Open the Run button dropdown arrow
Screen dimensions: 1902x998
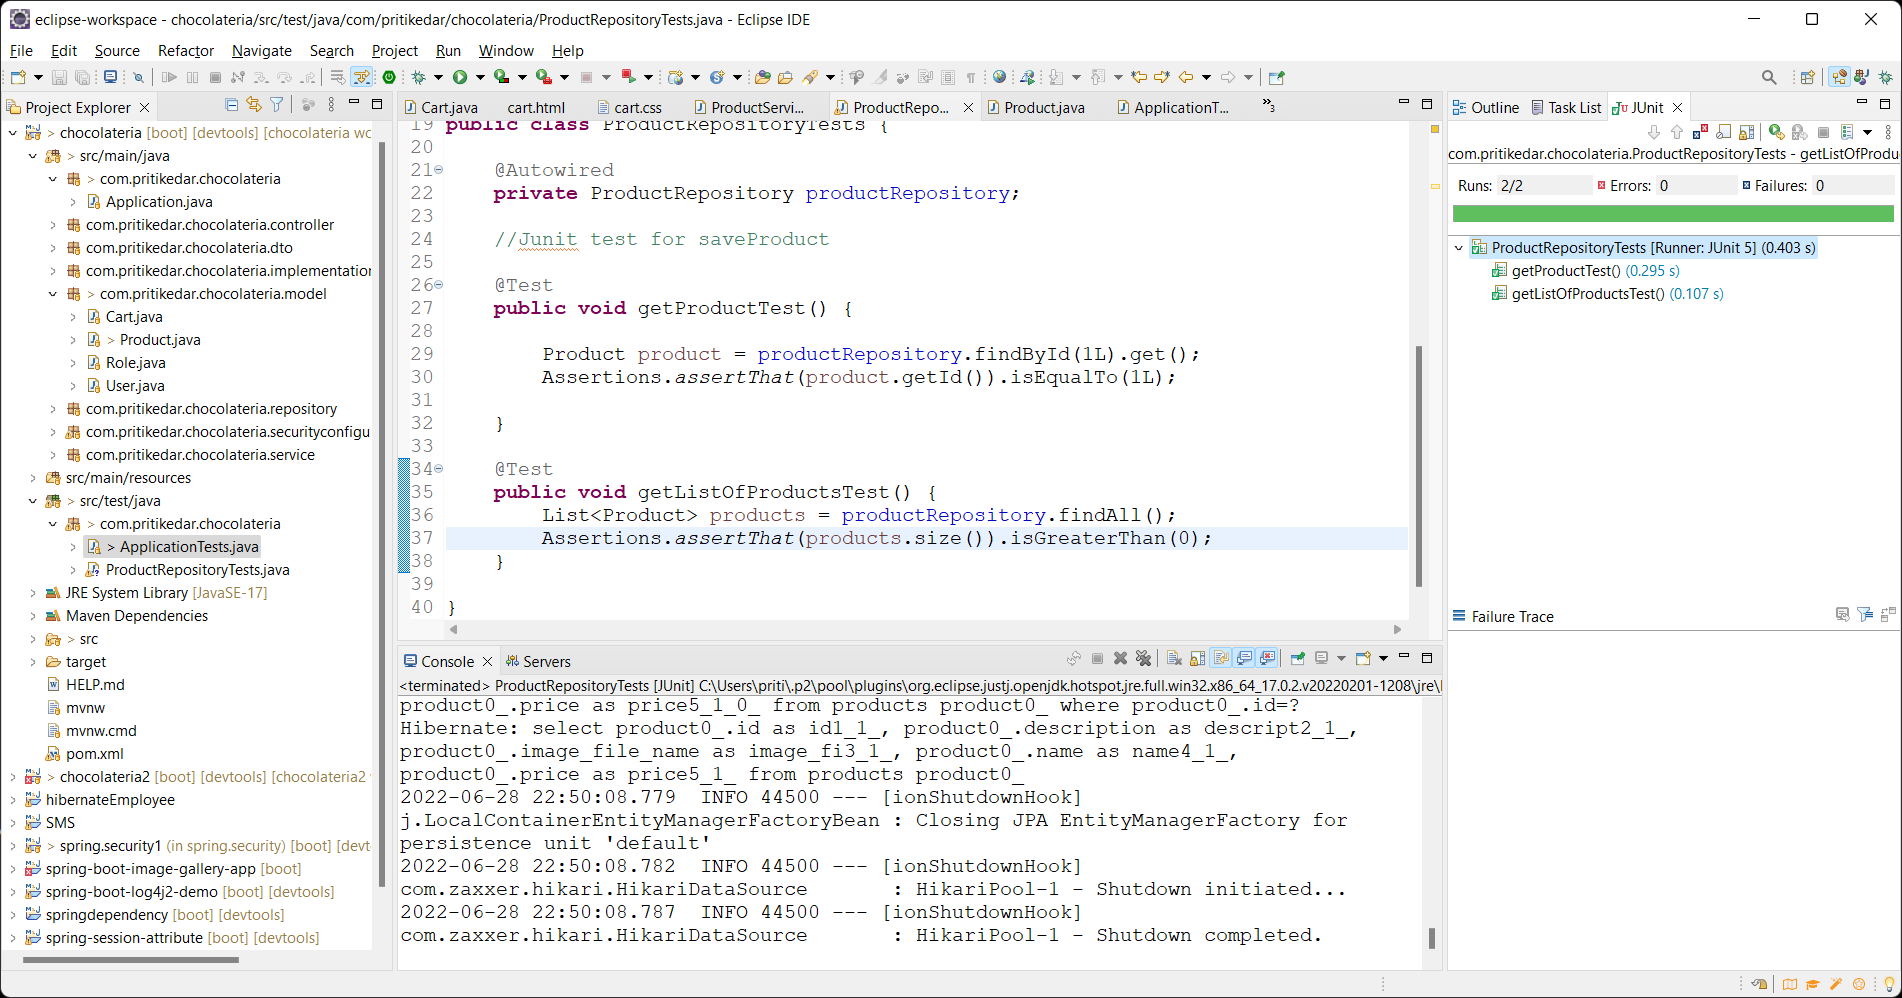pos(480,77)
